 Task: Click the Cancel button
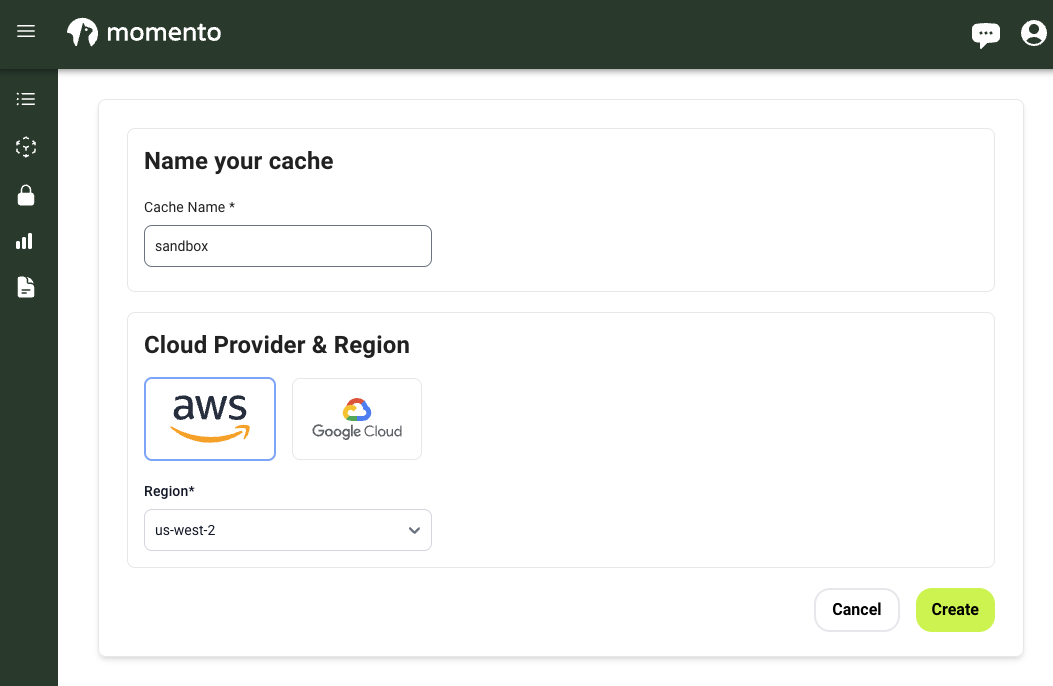(856, 609)
